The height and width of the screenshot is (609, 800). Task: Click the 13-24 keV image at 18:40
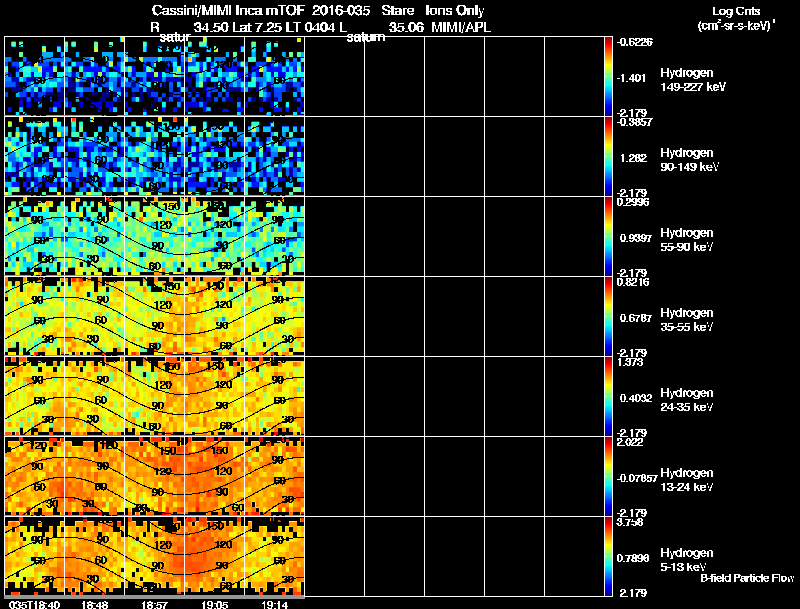(34, 476)
